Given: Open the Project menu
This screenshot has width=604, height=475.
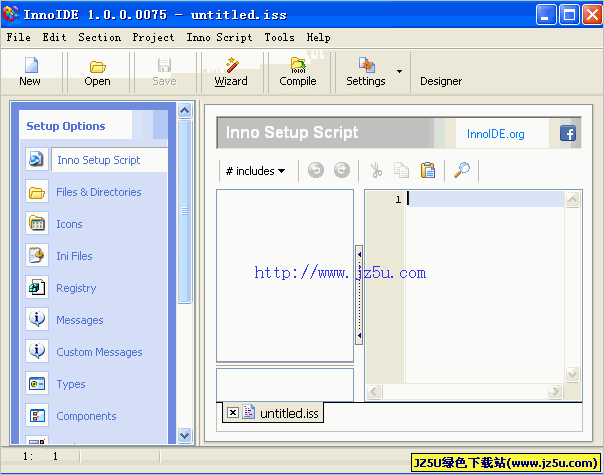Looking at the screenshot, I should 153,37.
